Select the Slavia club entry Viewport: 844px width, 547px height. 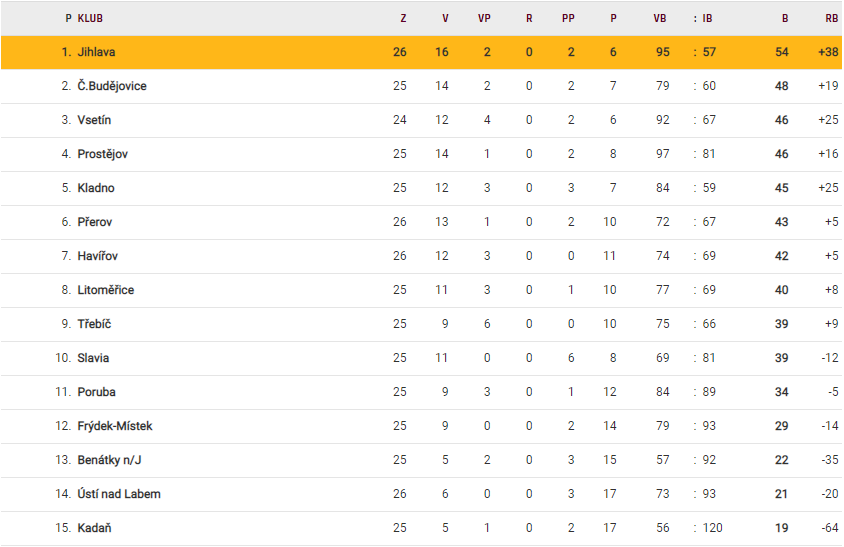pos(93,358)
